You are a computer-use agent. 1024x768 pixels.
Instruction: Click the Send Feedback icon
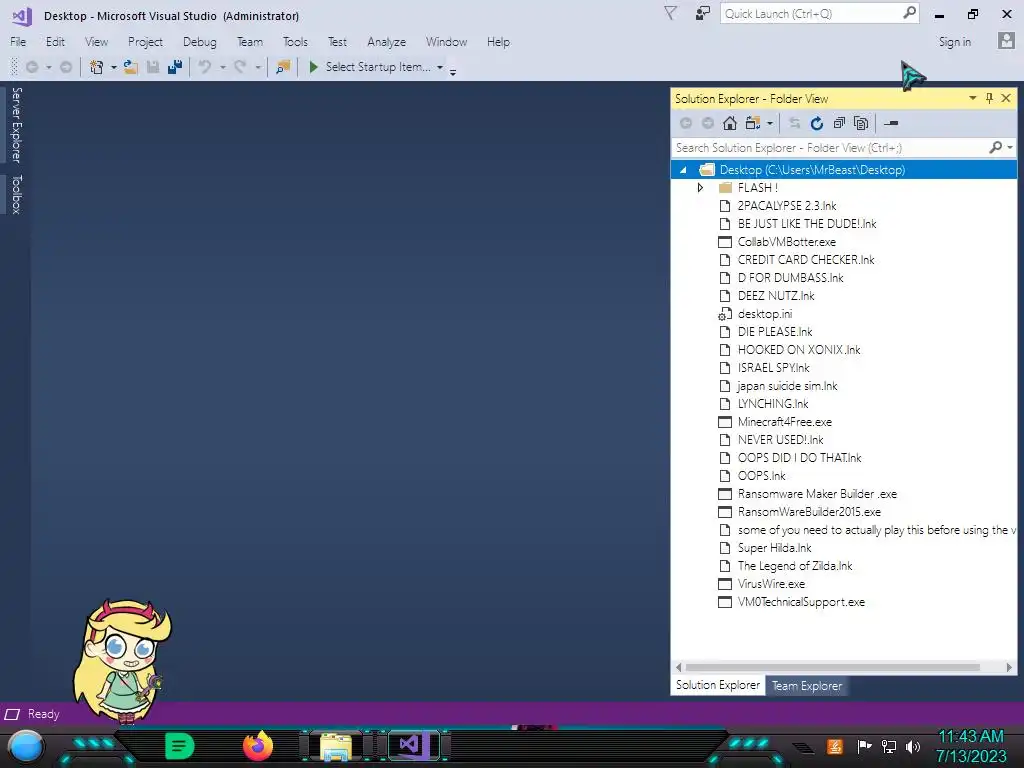coord(703,13)
